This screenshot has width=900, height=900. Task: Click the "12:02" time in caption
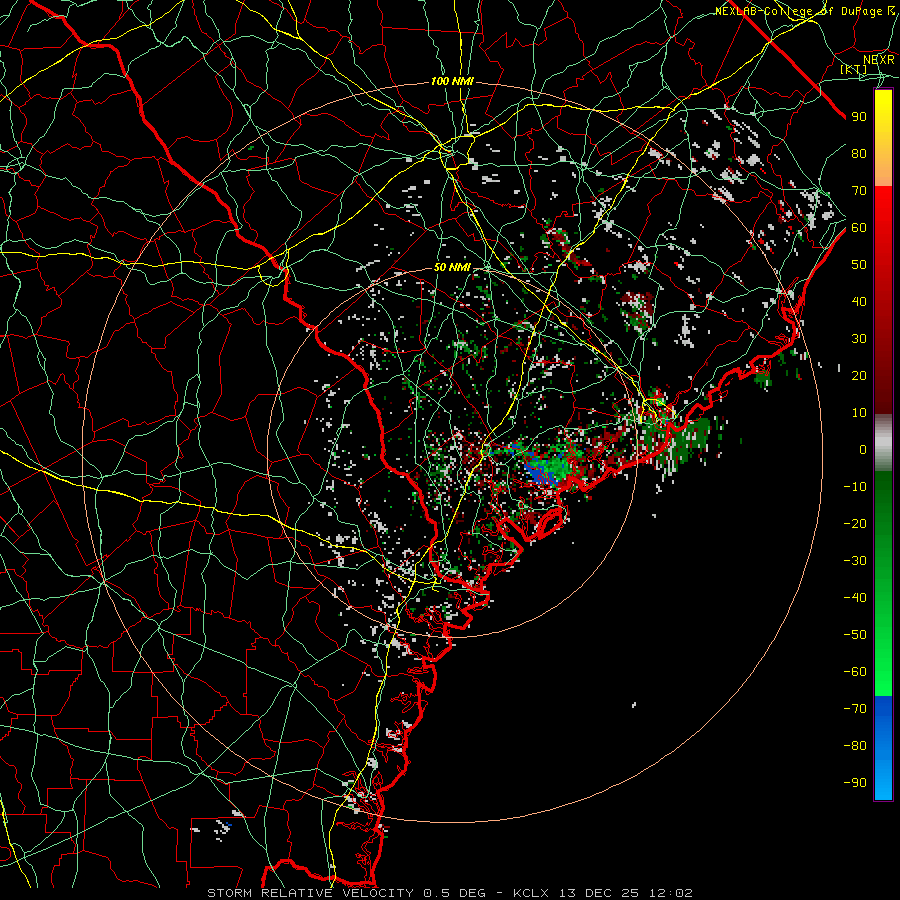(670, 893)
